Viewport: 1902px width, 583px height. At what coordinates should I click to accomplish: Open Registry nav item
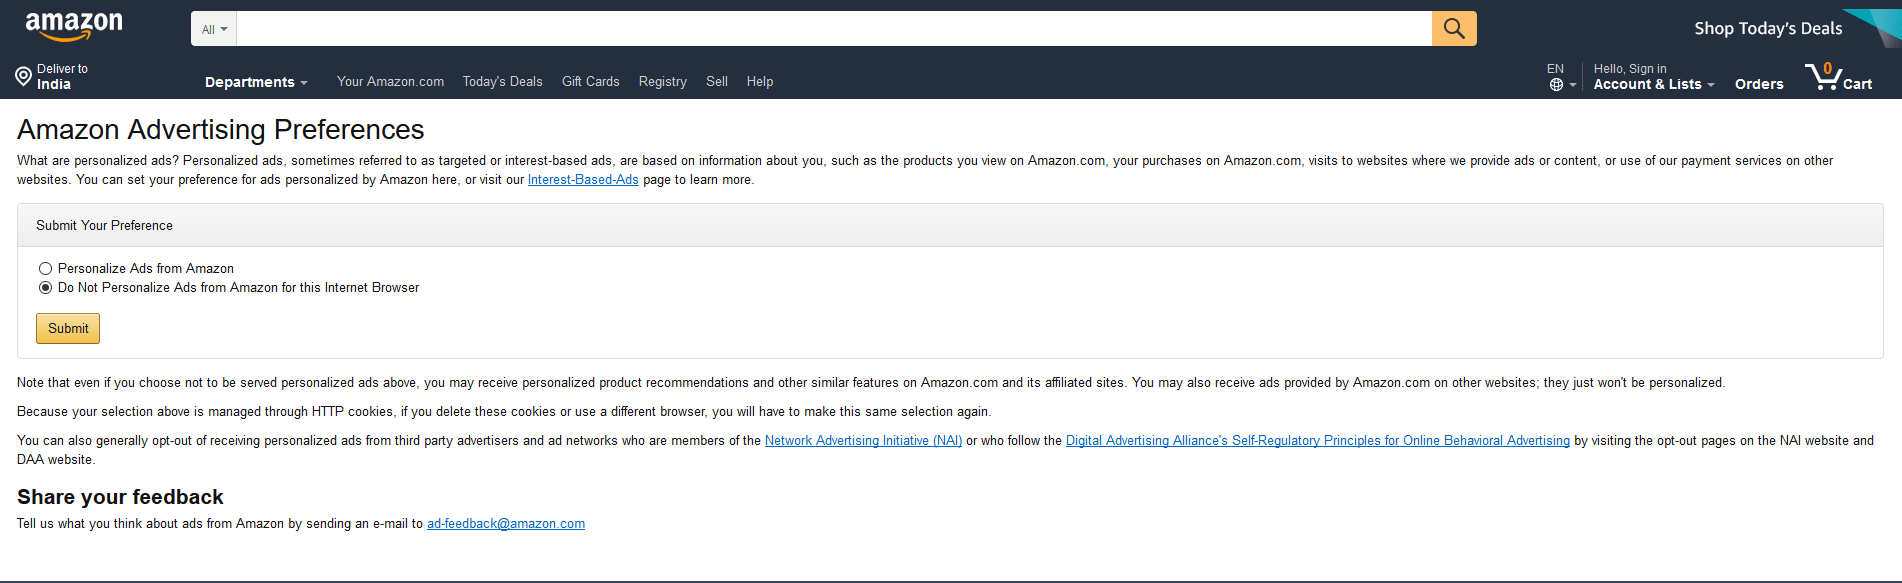click(662, 82)
